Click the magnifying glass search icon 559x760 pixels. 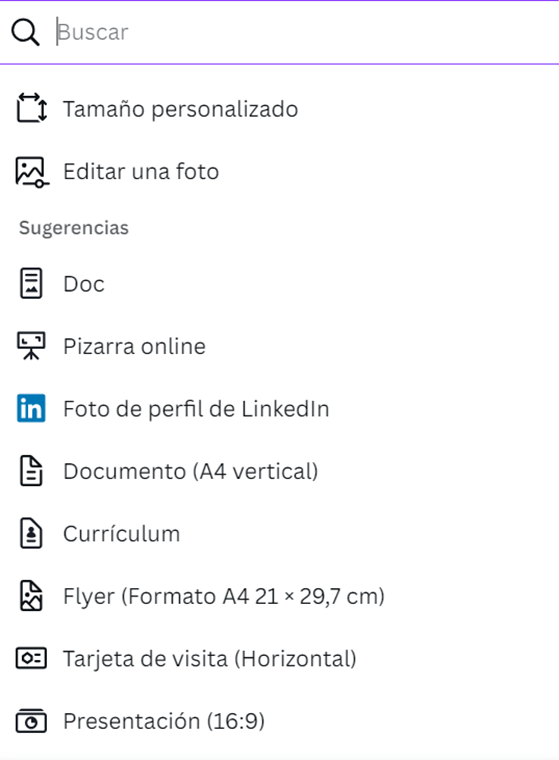(x=25, y=32)
